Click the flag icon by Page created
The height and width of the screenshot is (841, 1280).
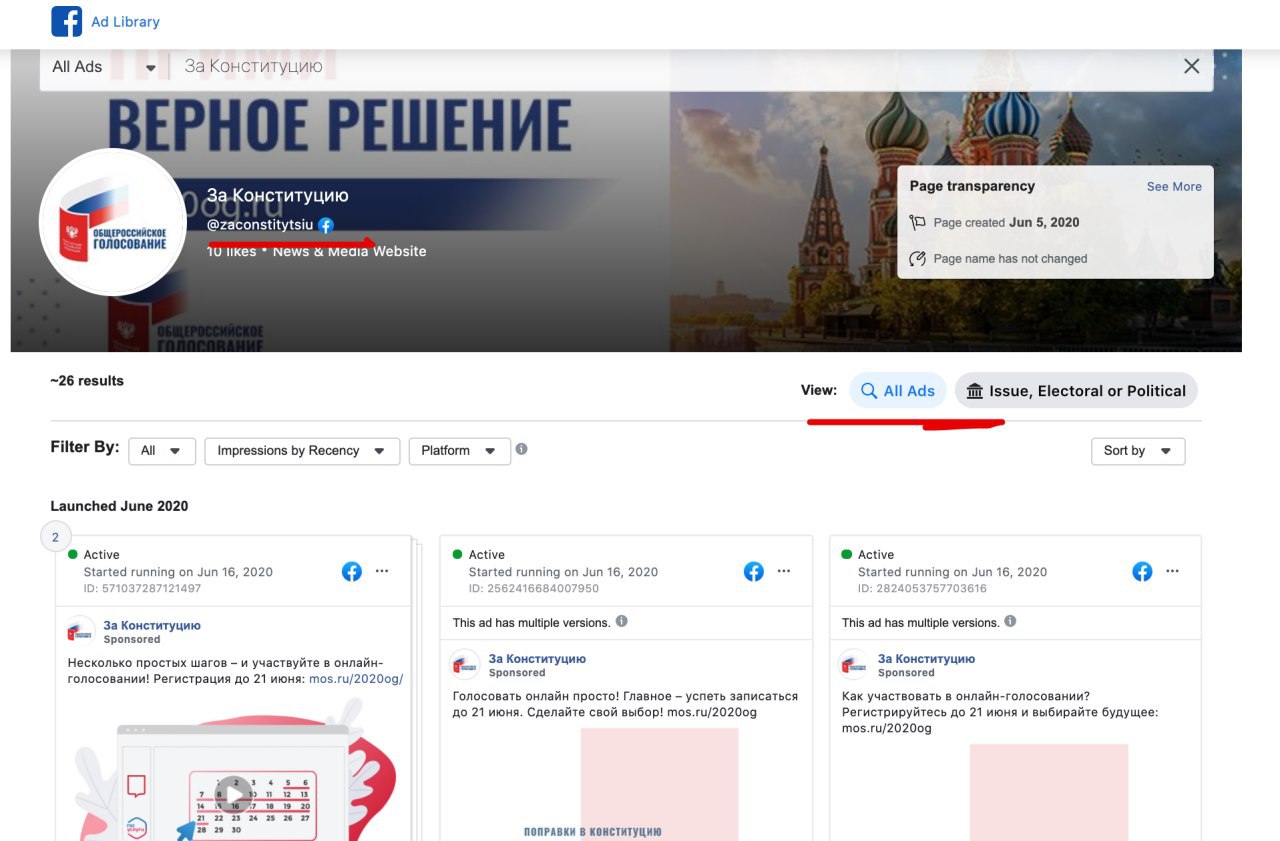point(917,222)
